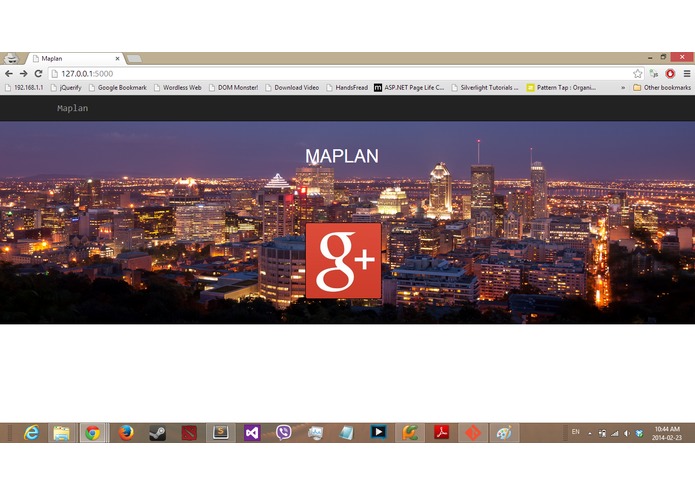This screenshot has height=494, width=695.
Task: Open the Silverlight Tutorials bookmark
Action: pos(485,88)
